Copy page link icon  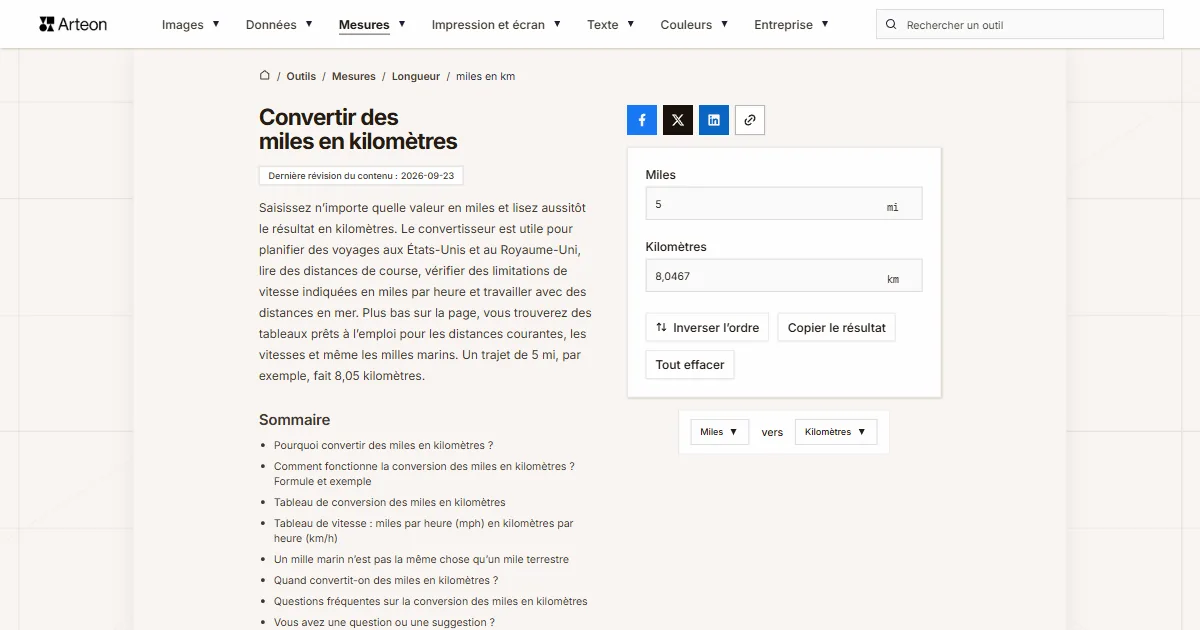tap(750, 120)
